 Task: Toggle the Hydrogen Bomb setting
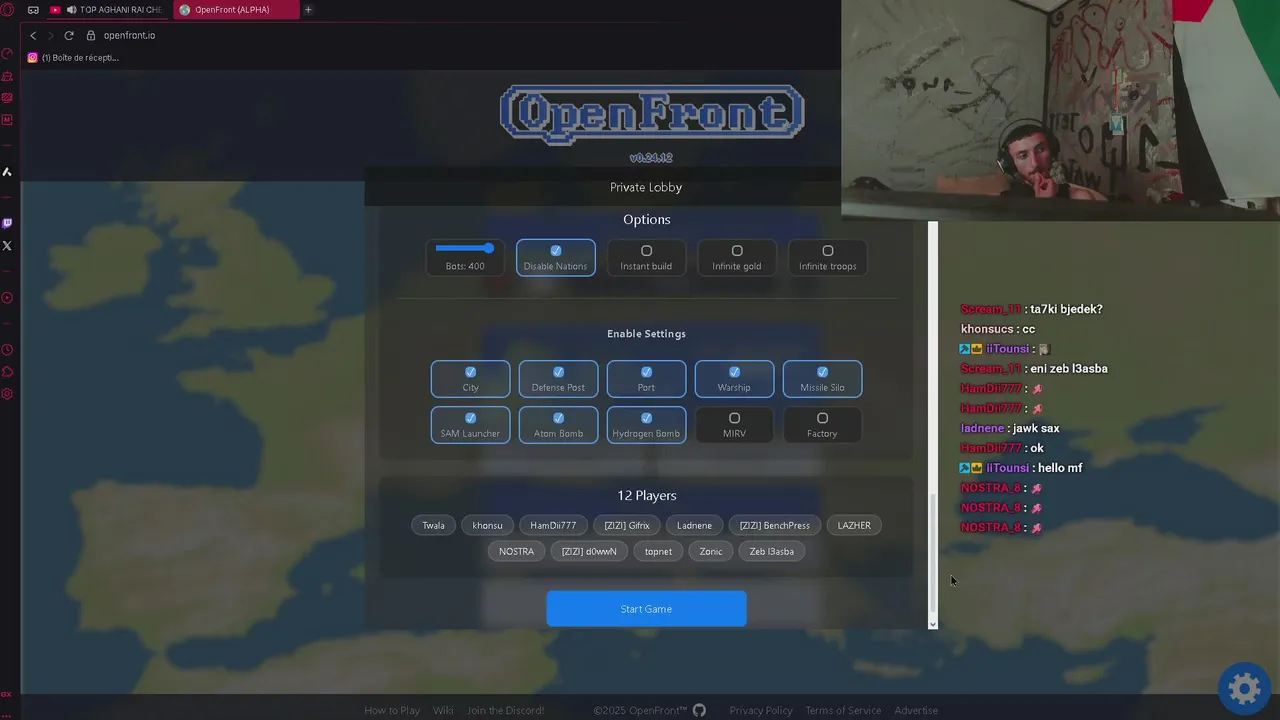coord(646,425)
